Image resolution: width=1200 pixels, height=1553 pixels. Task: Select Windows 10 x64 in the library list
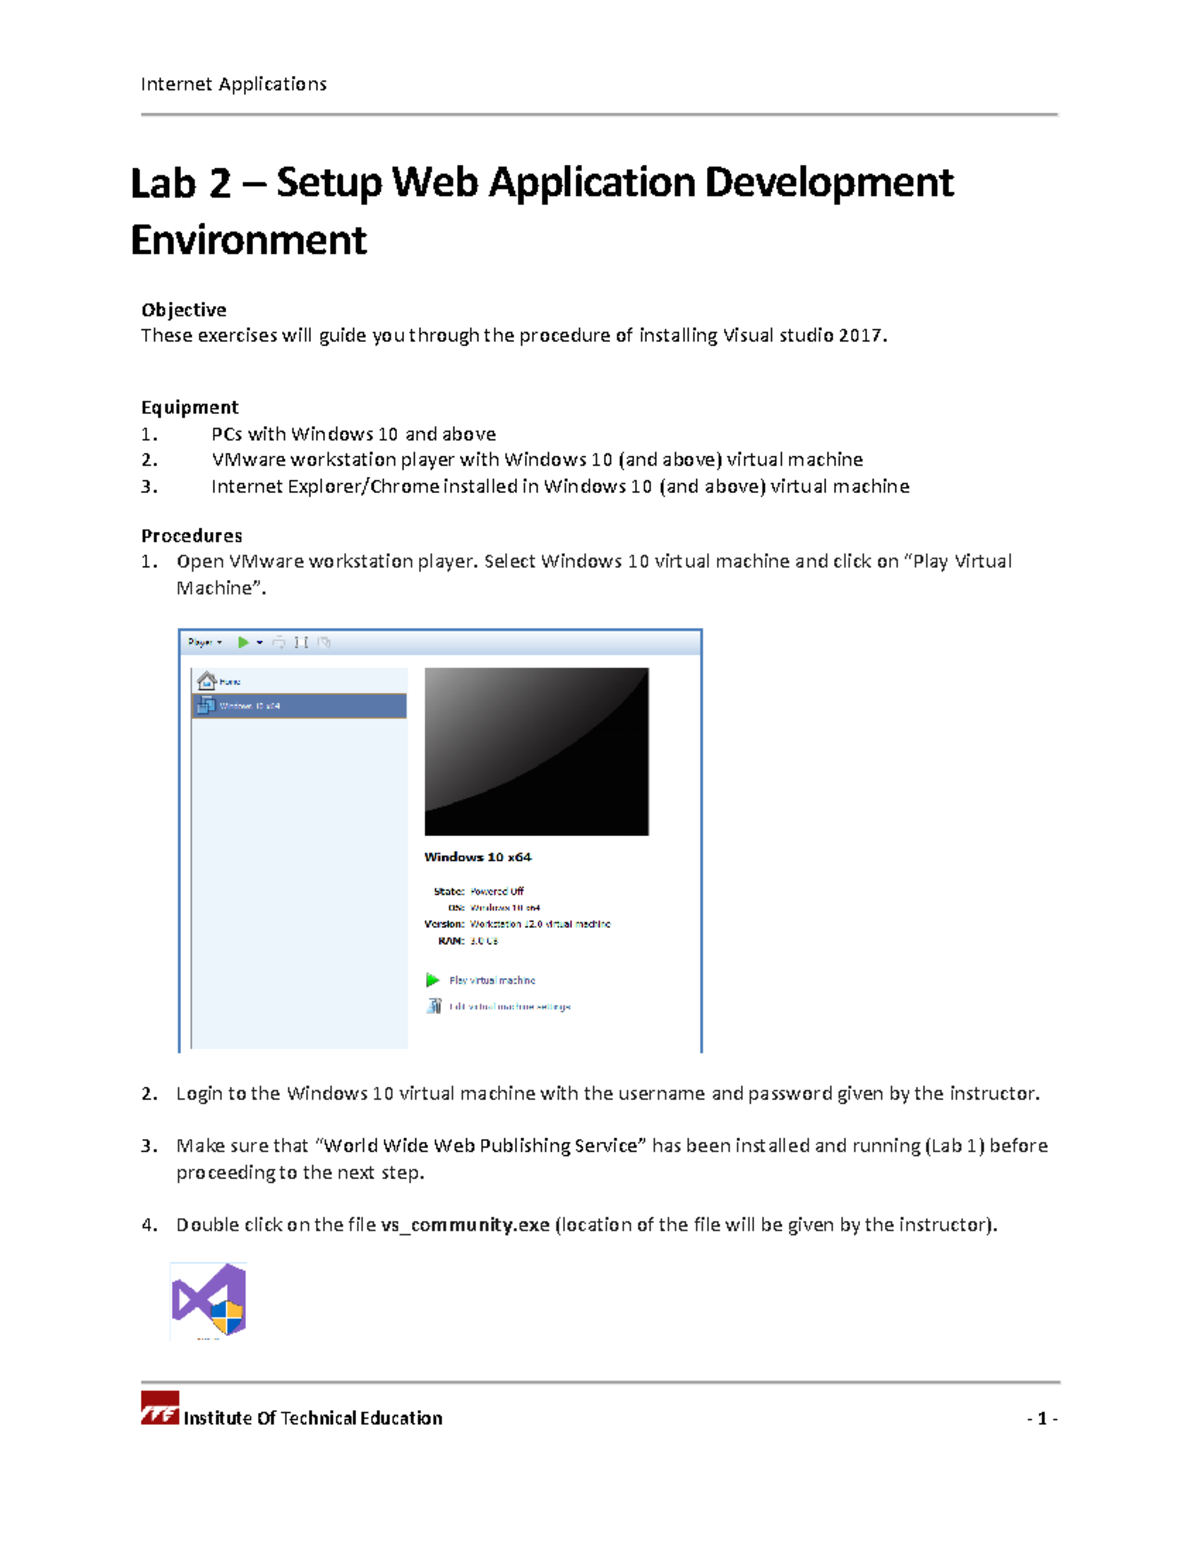click(x=250, y=705)
